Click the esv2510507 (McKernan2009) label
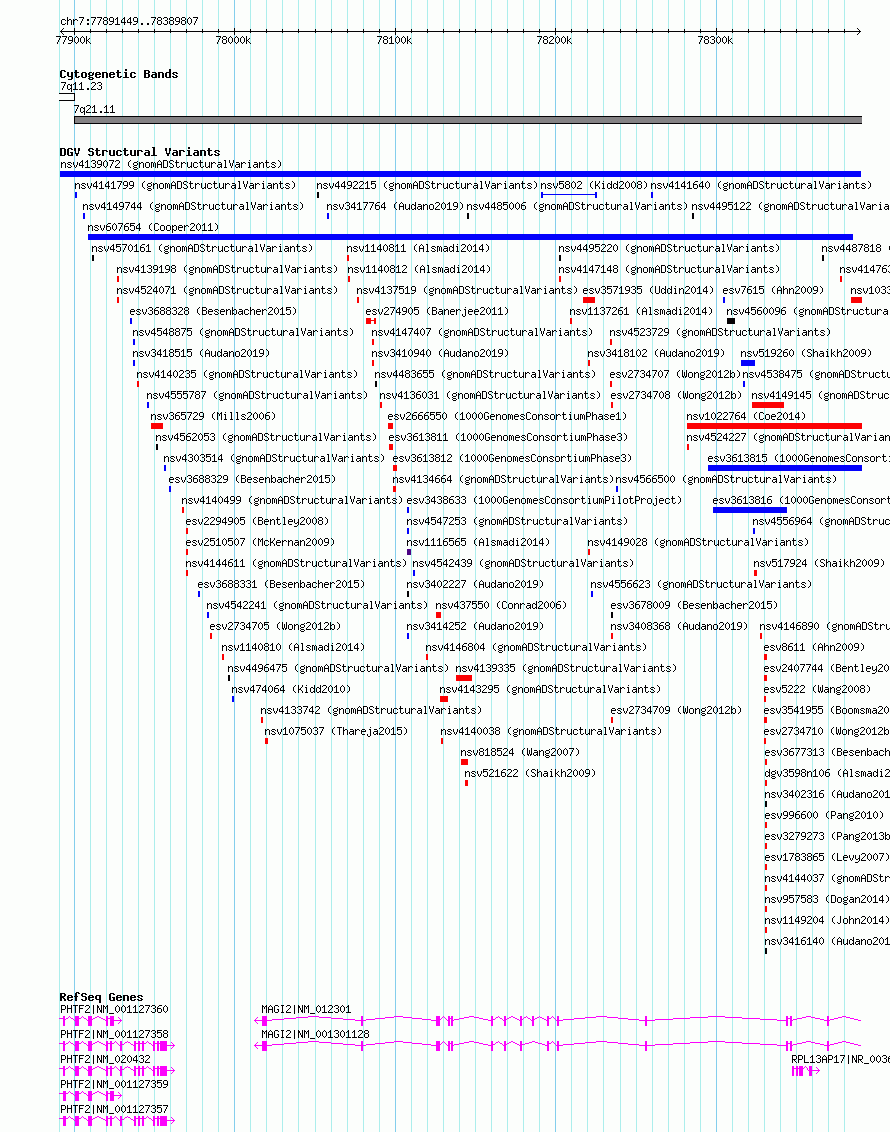890x1132 pixels. point(260,542)
